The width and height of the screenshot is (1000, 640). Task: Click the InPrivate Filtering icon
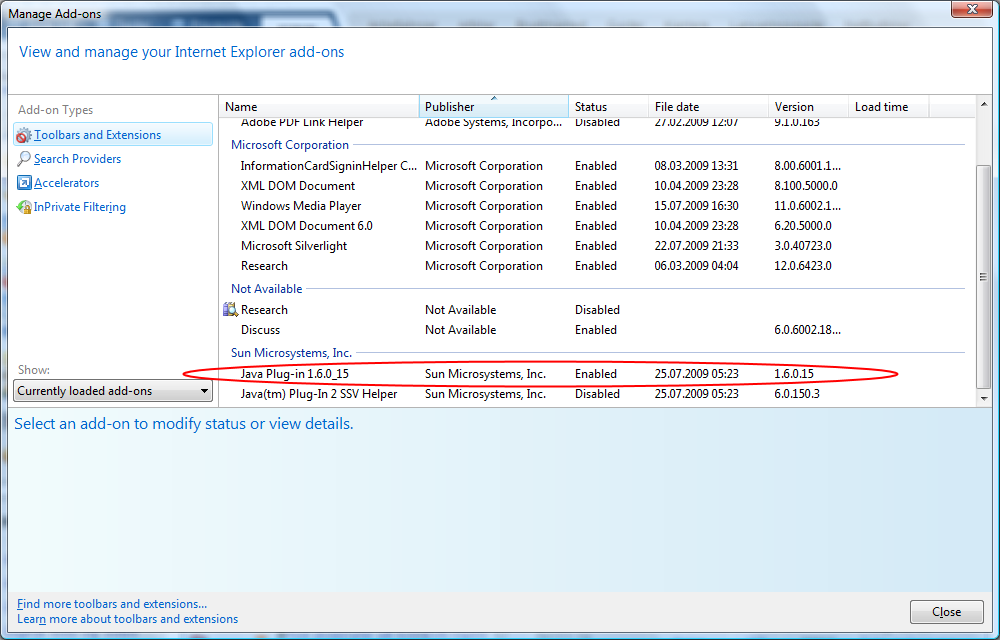tap(24, 207)
